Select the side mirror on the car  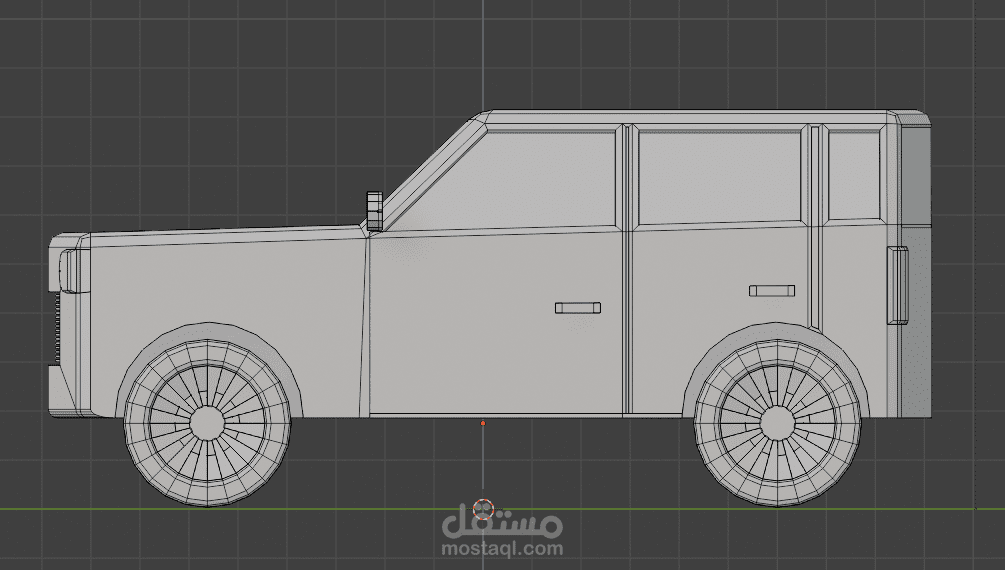click(x=375, y=211)
